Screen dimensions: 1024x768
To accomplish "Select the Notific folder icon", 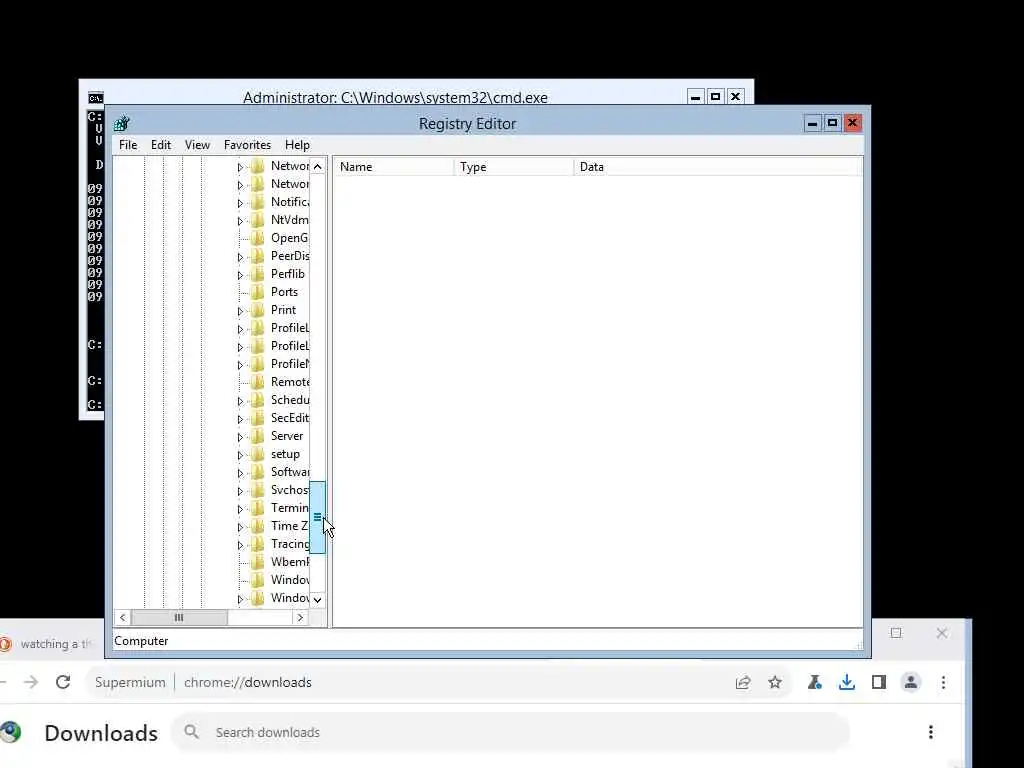I will point(258,202).
